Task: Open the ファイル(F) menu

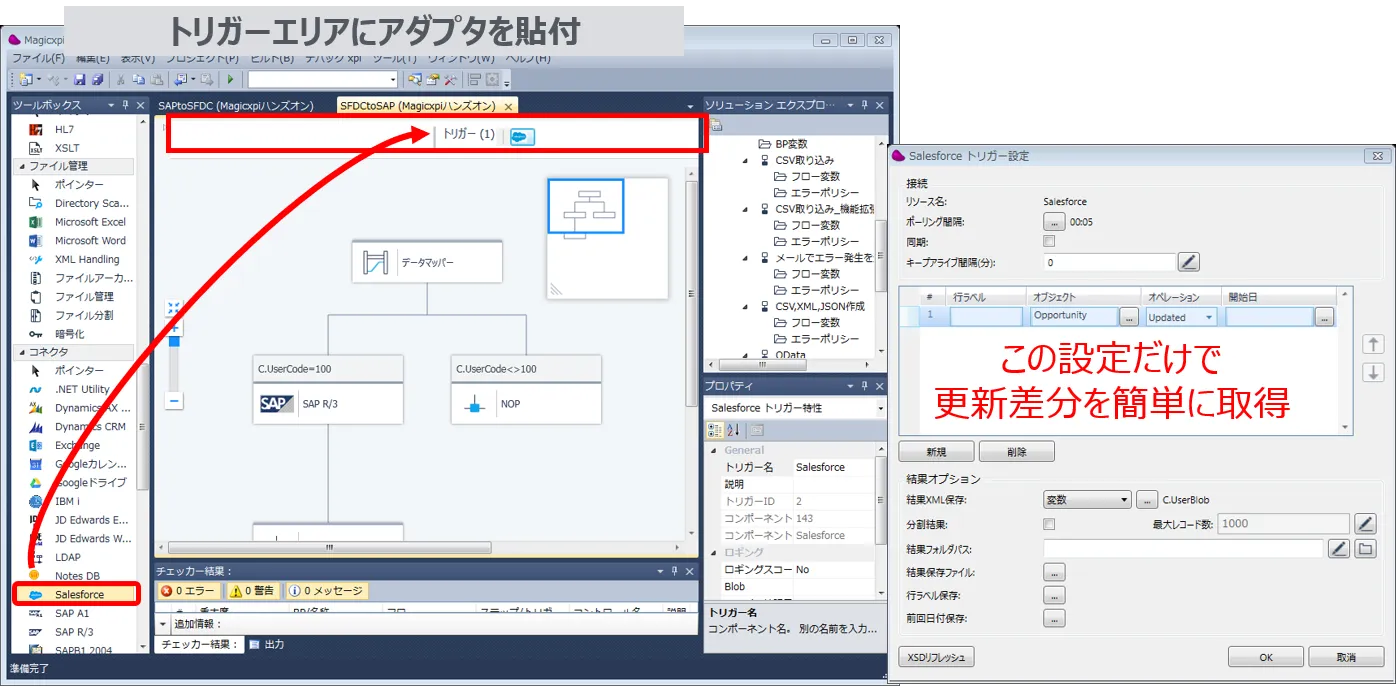Action: 38,59
